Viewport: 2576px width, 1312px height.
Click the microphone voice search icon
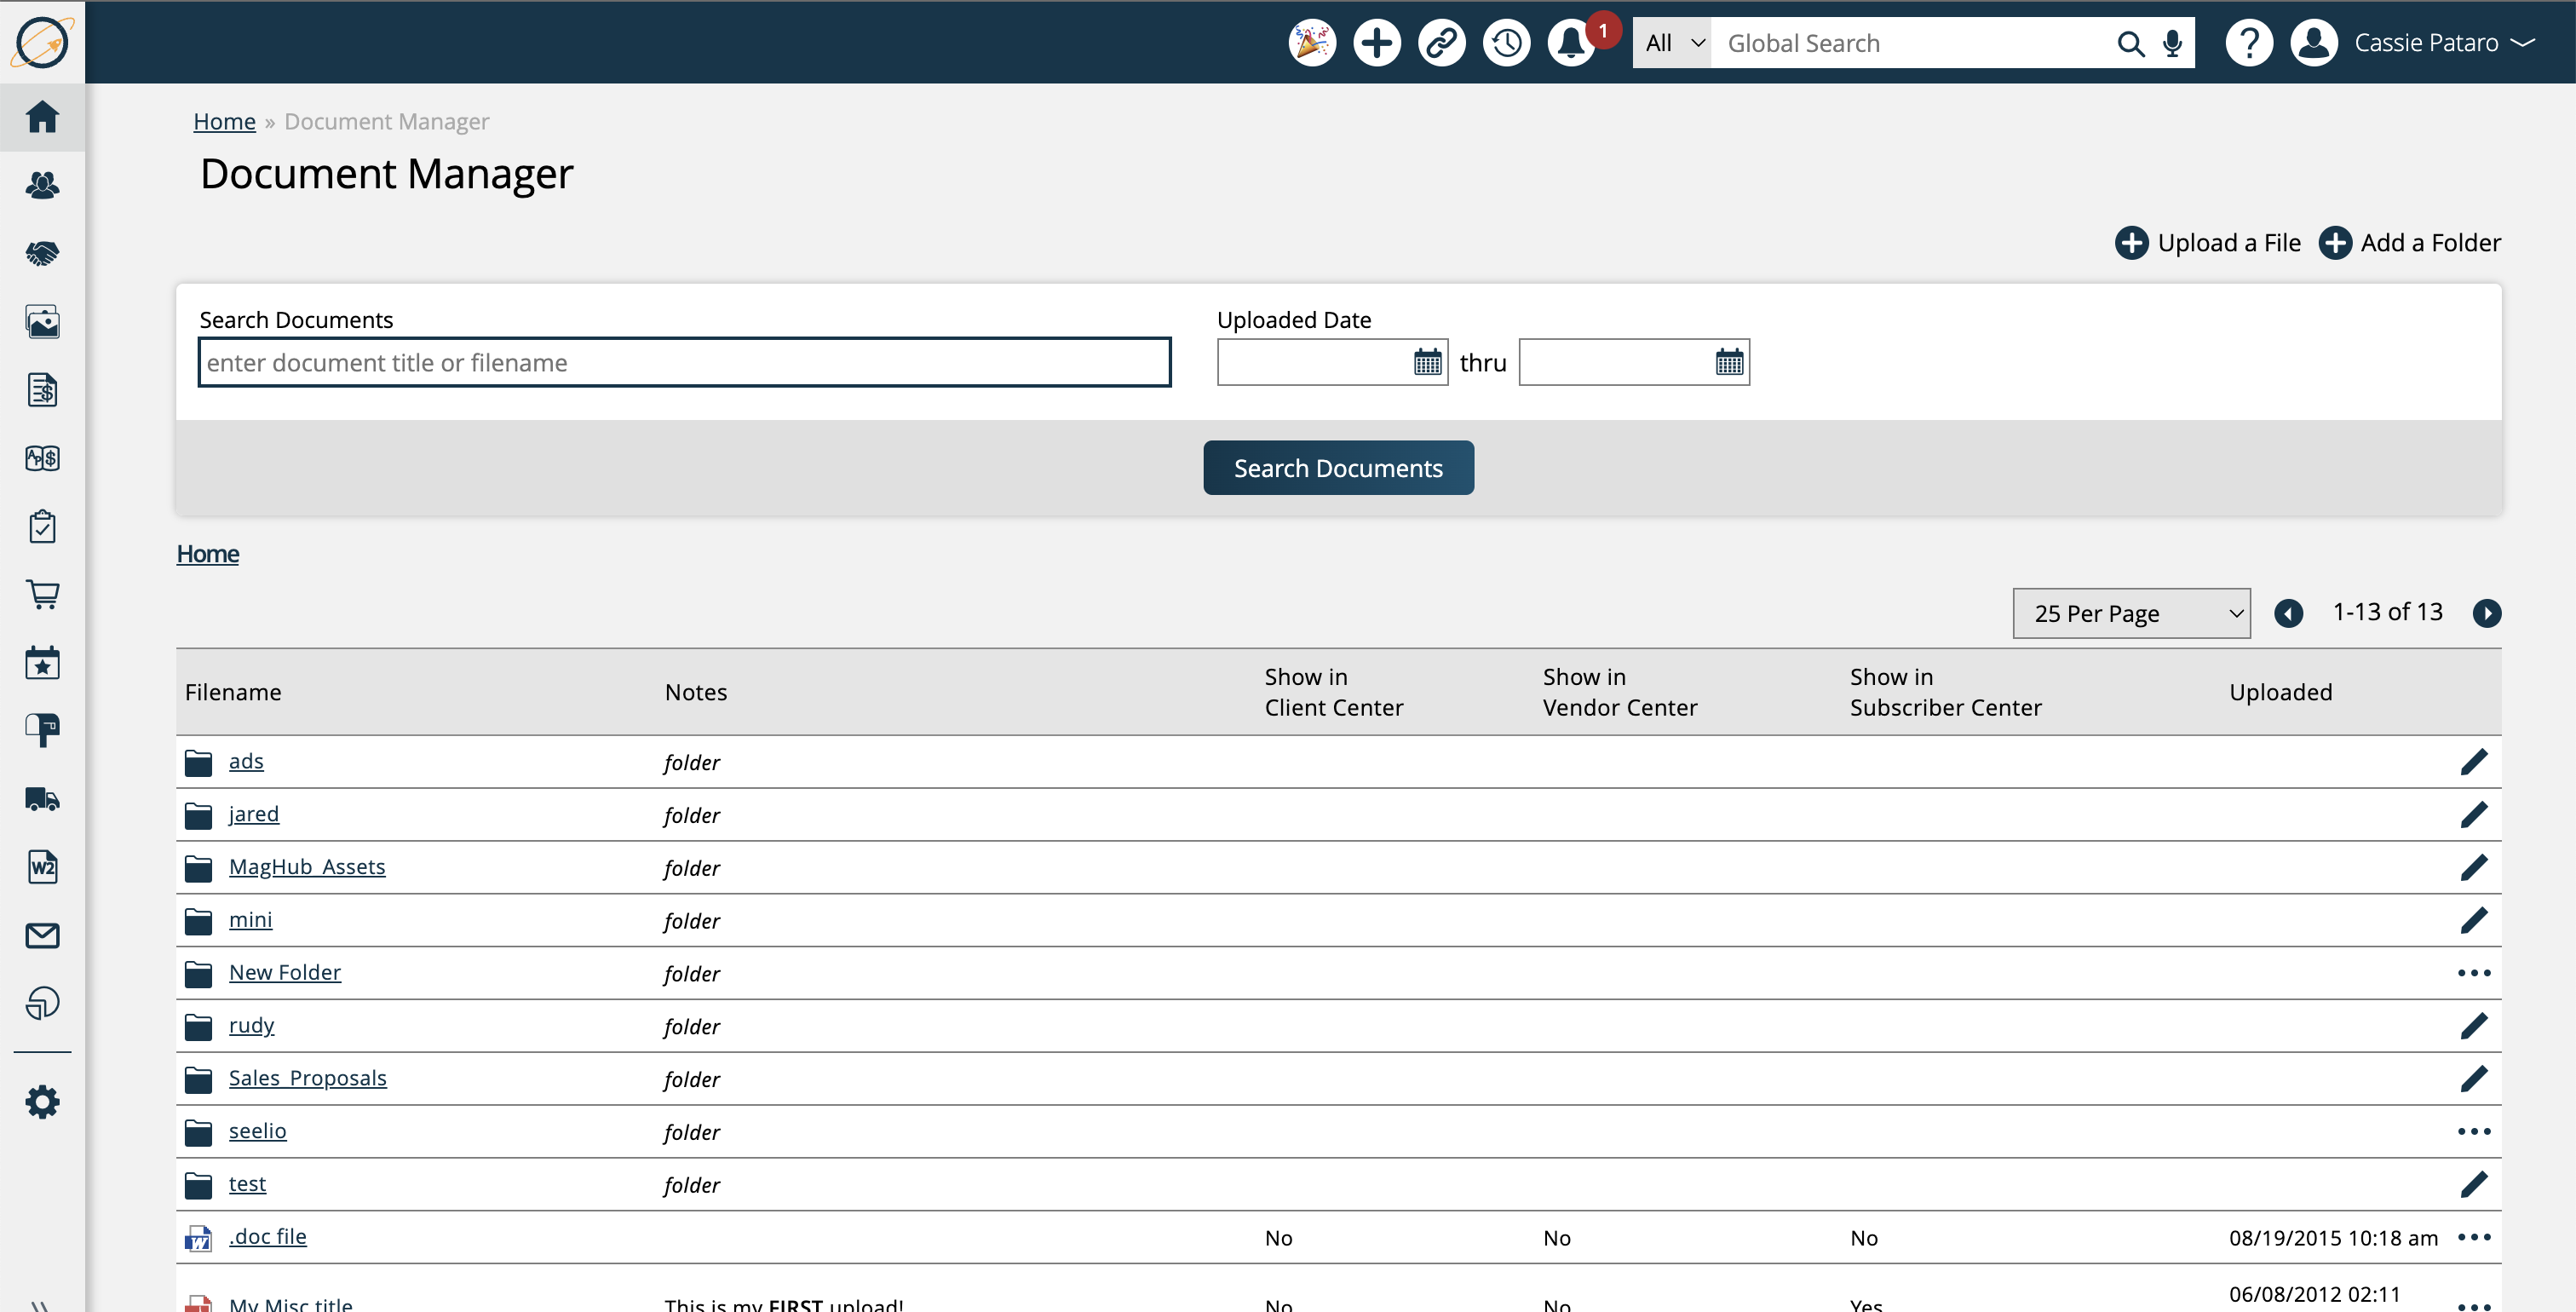[2172, 43]
